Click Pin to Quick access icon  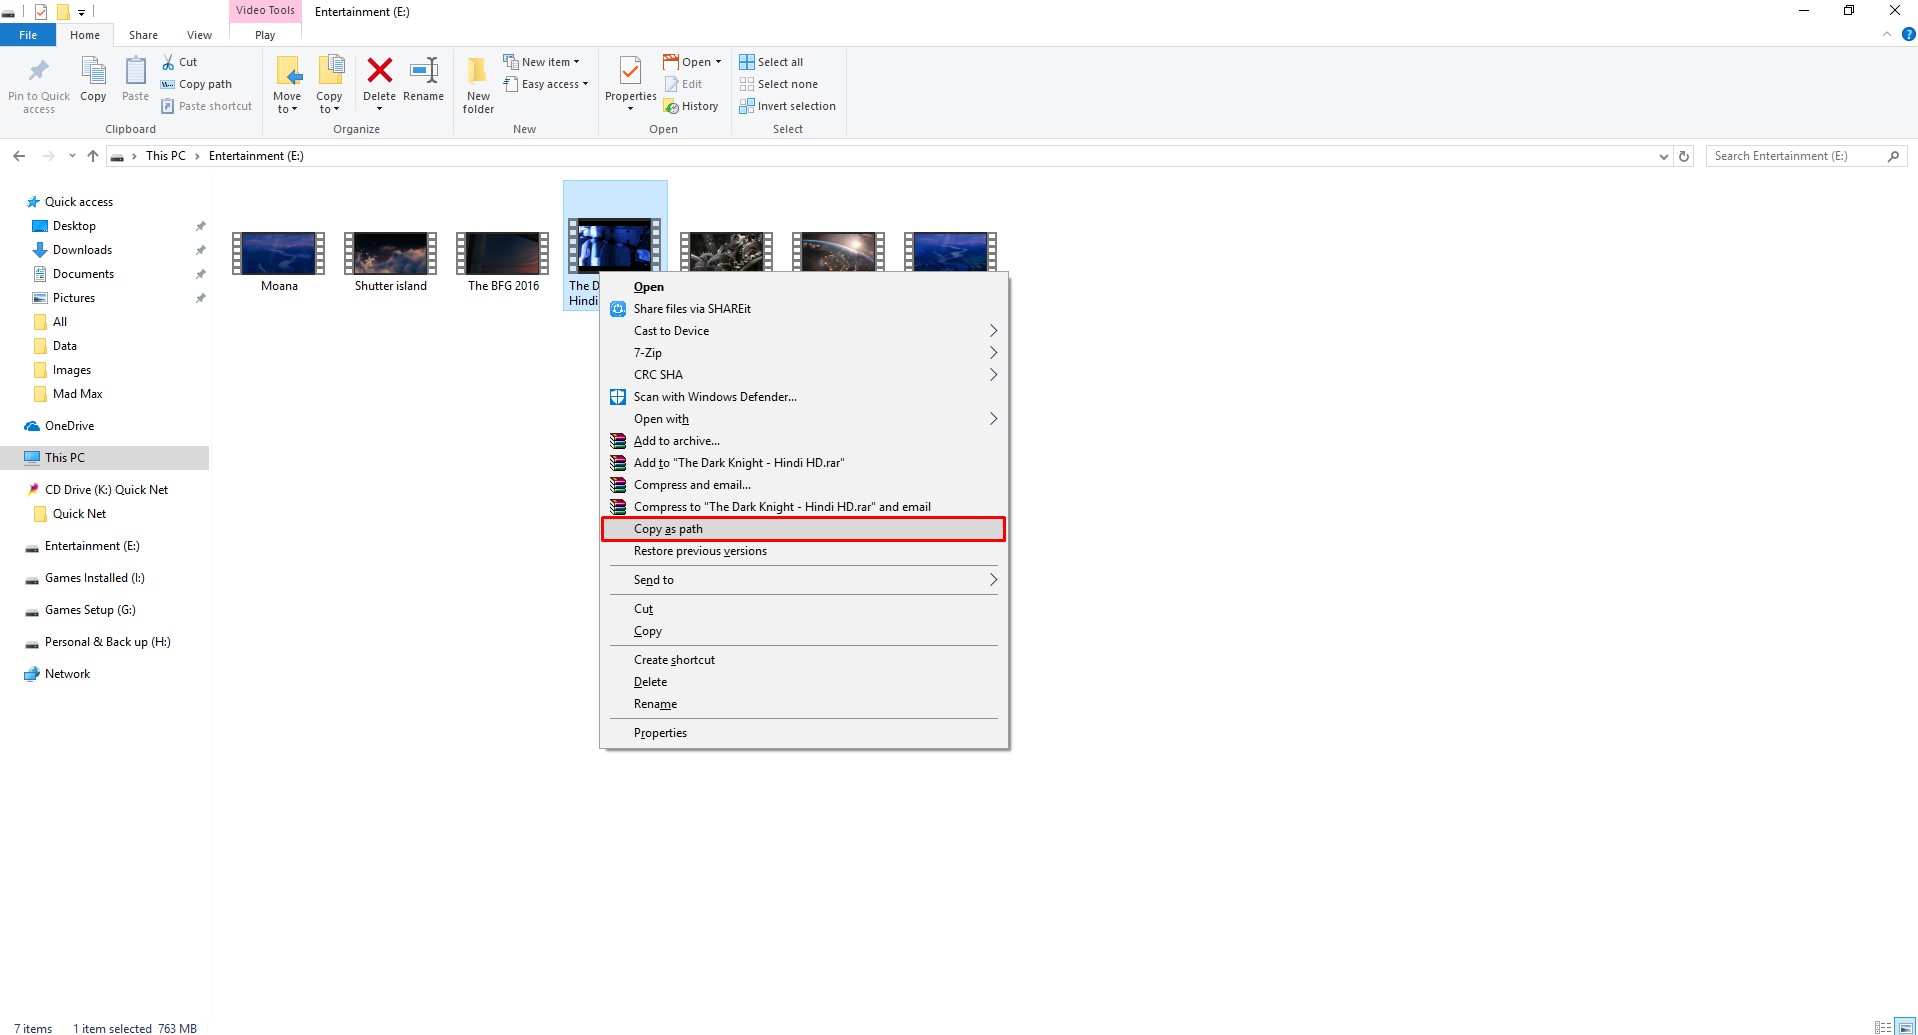point(39,71)
